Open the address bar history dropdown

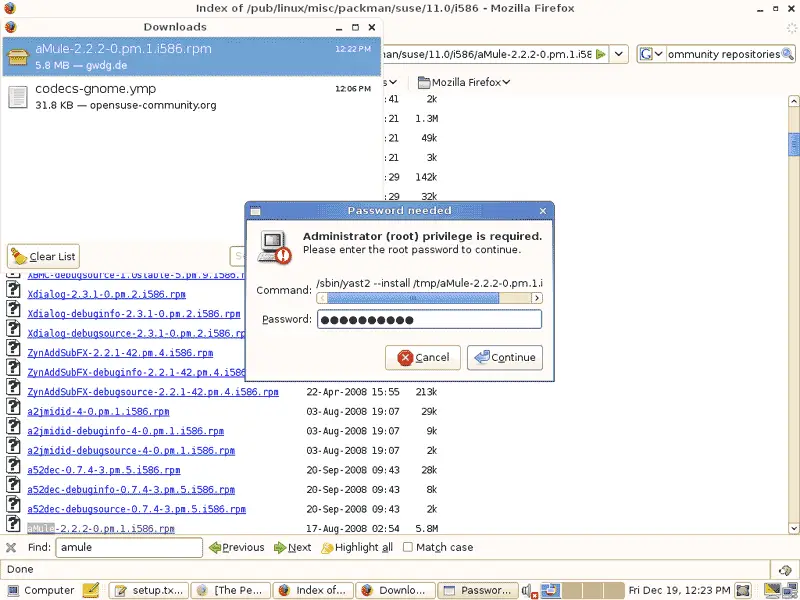tap(618, 54)
